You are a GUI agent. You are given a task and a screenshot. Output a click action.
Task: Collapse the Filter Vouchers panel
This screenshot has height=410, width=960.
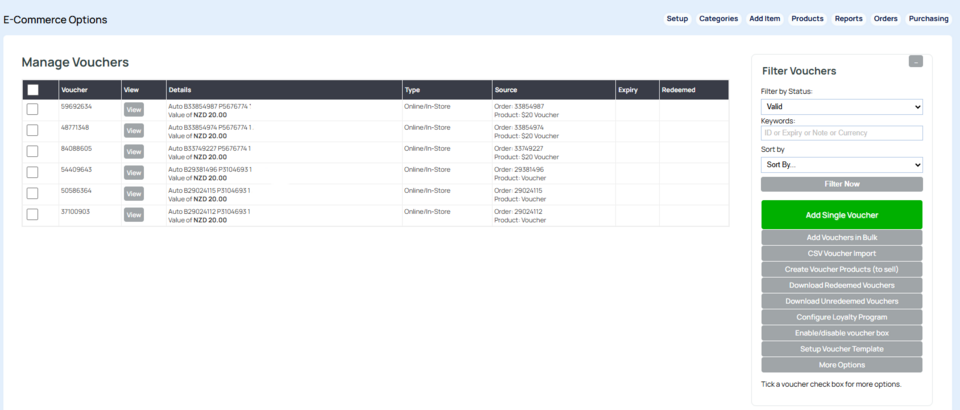point(915,61)
